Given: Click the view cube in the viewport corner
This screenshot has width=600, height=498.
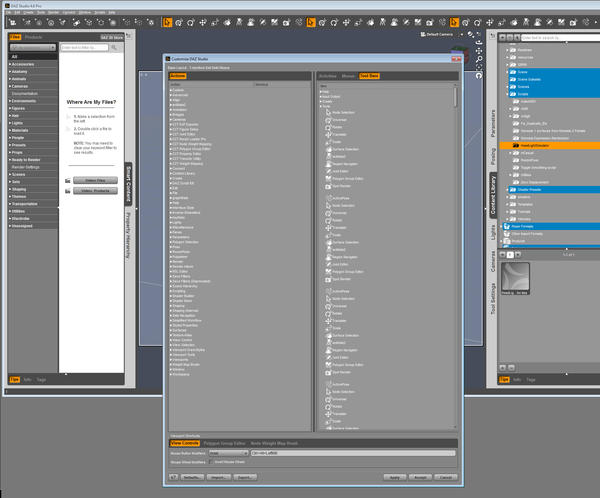Looking at the screenshot, I should click(458, 51).
